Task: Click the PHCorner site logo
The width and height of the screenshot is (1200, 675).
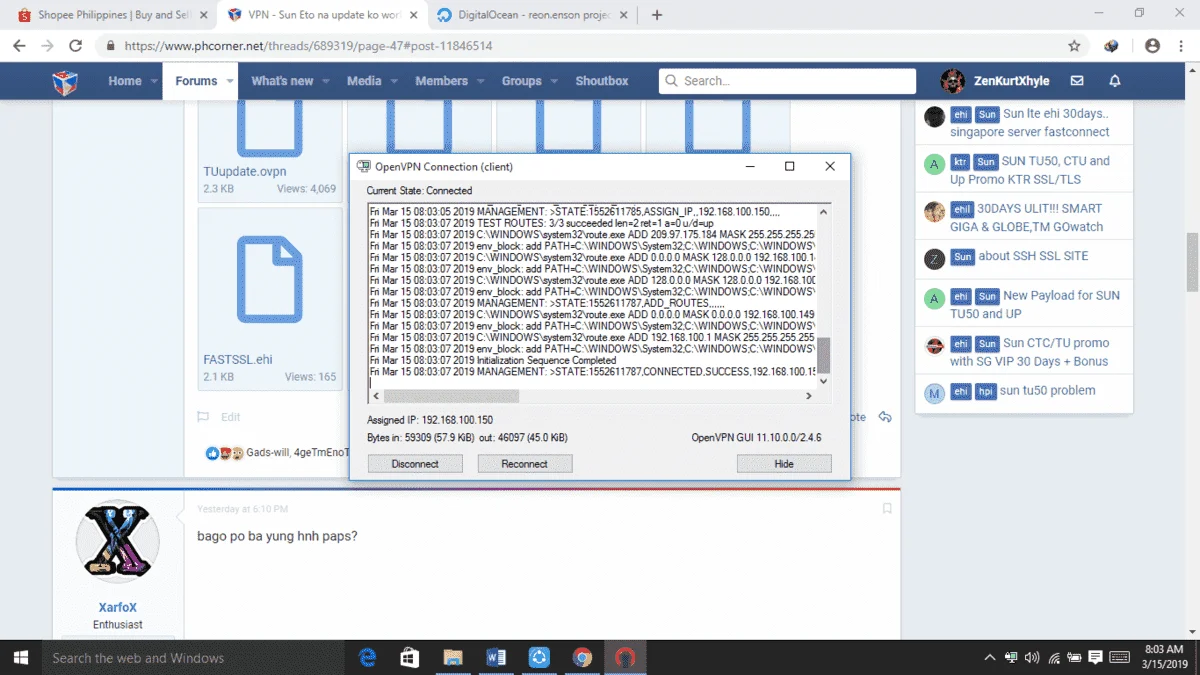Action: (65, 81)
